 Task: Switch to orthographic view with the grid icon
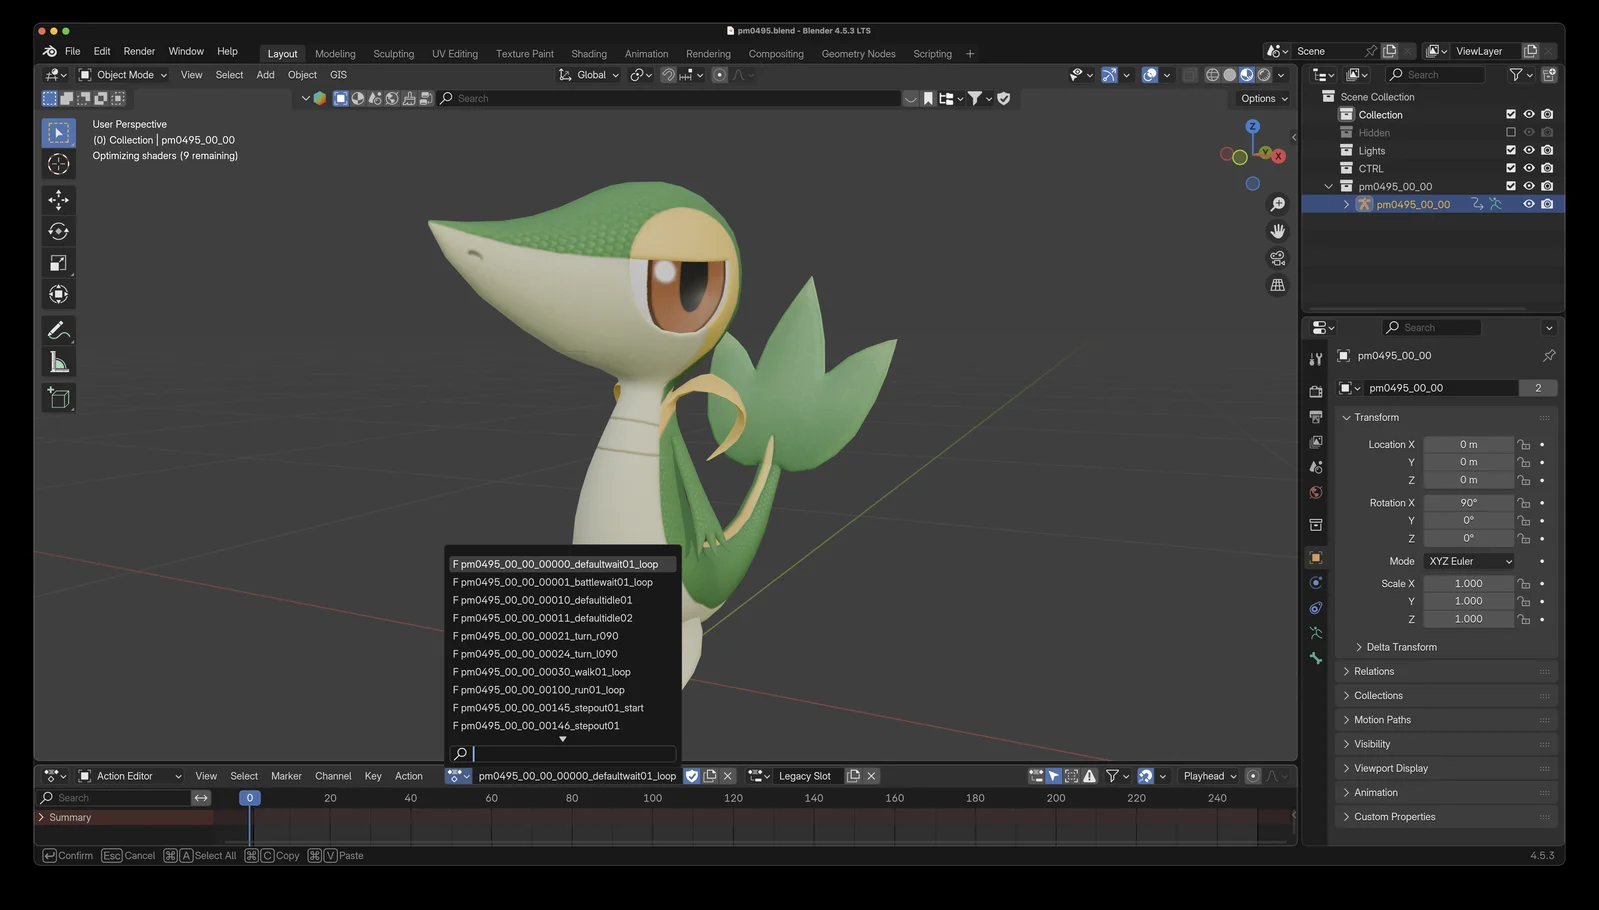(x=1277, y=285)
